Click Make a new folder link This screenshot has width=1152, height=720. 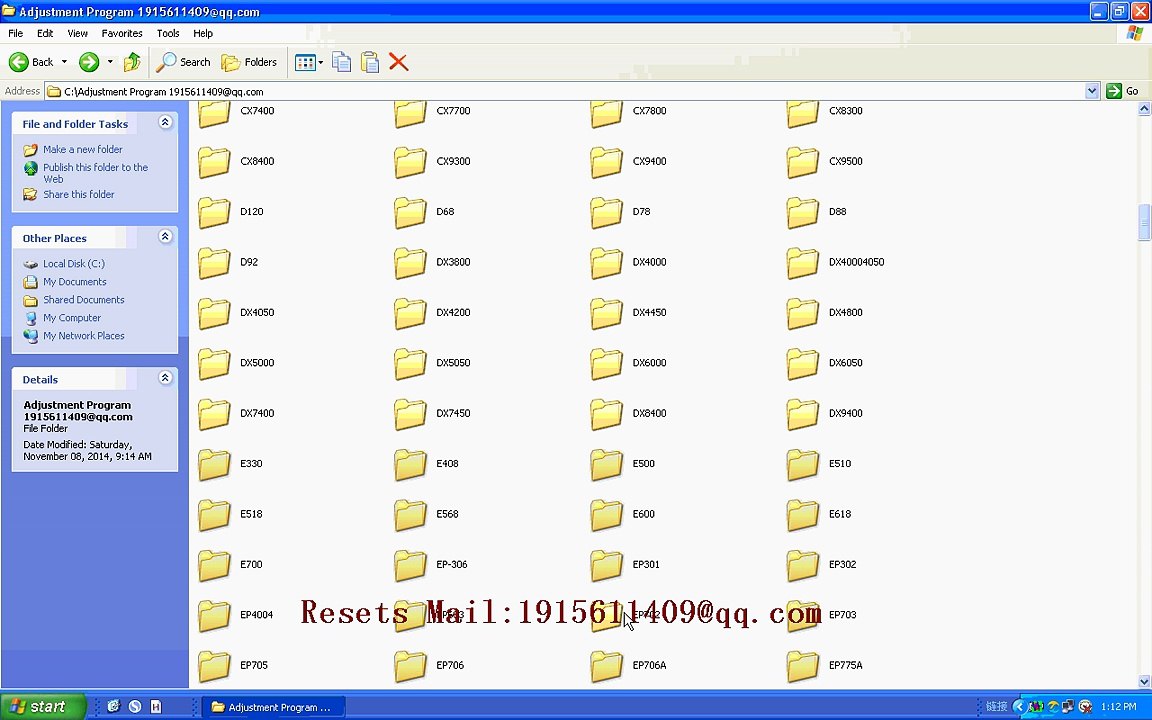pos(82,149)
